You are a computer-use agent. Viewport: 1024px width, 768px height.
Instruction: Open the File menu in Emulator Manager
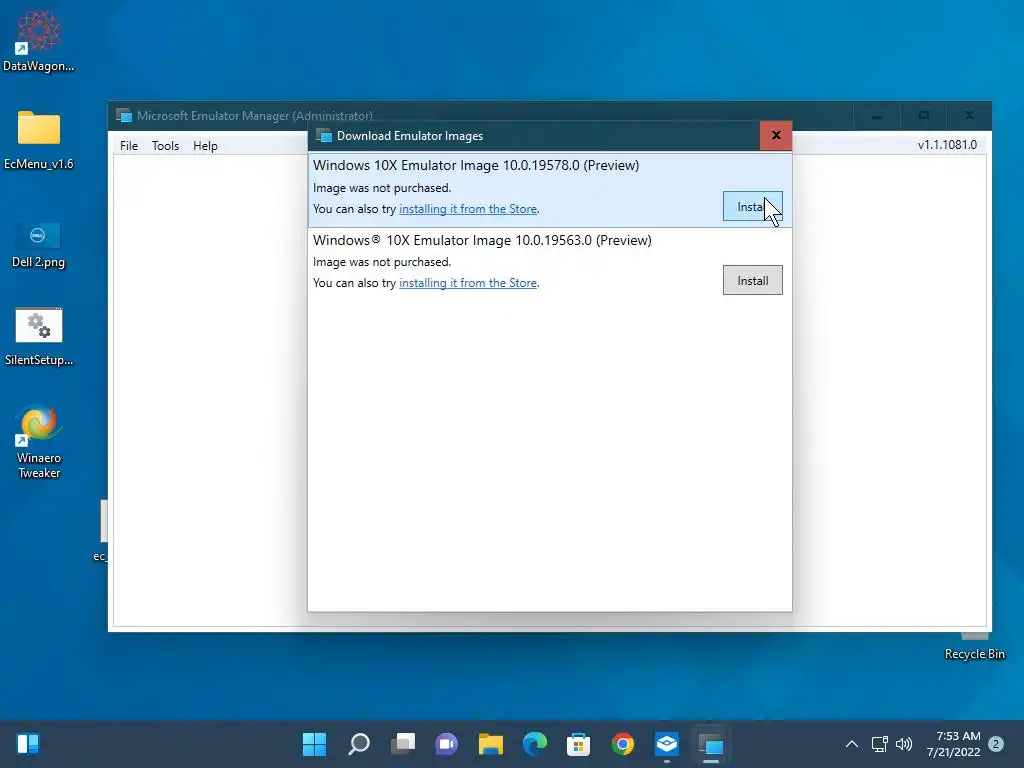pos(129,146)
